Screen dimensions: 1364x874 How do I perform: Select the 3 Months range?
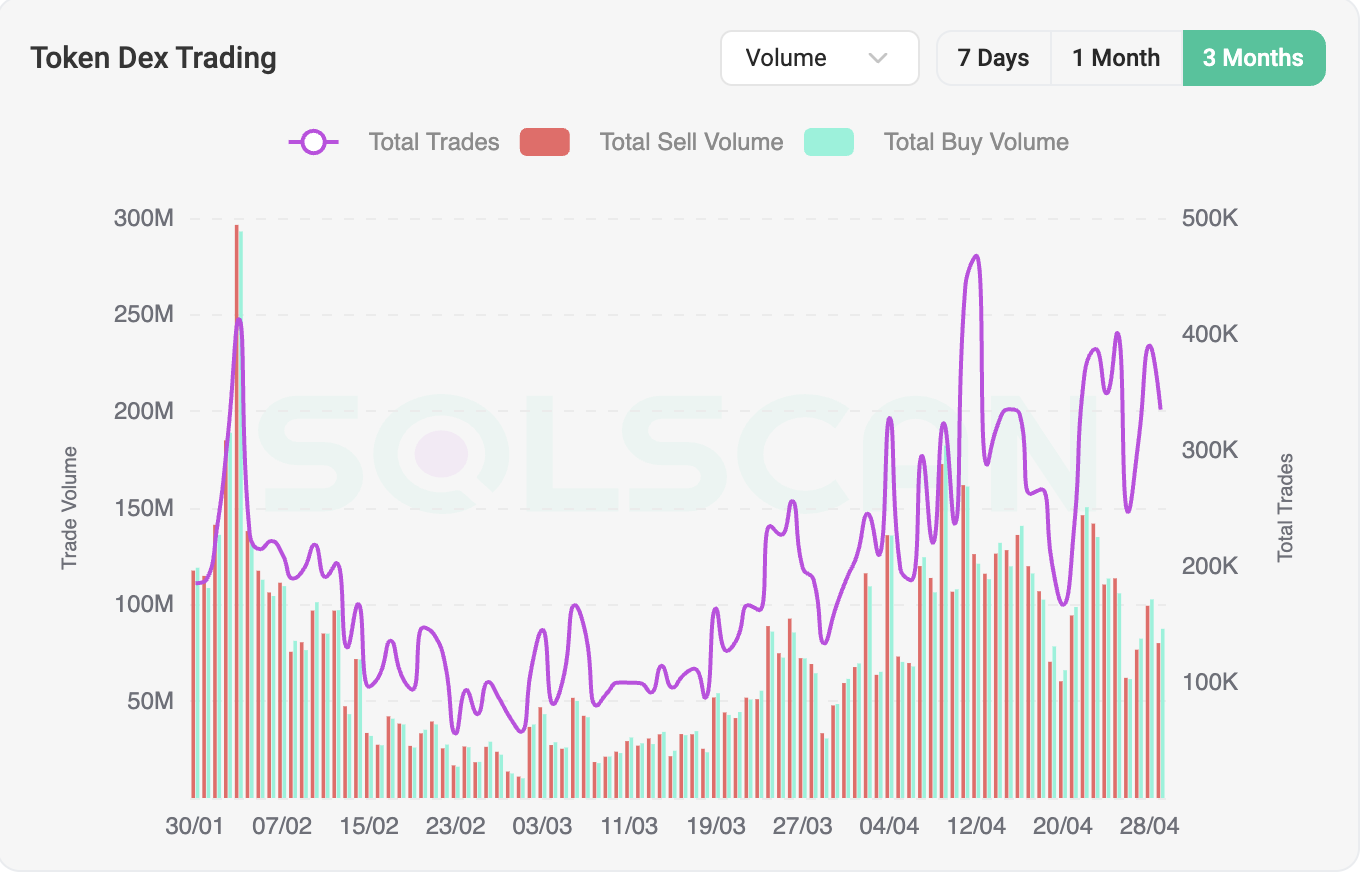[x=1253, y=58]
